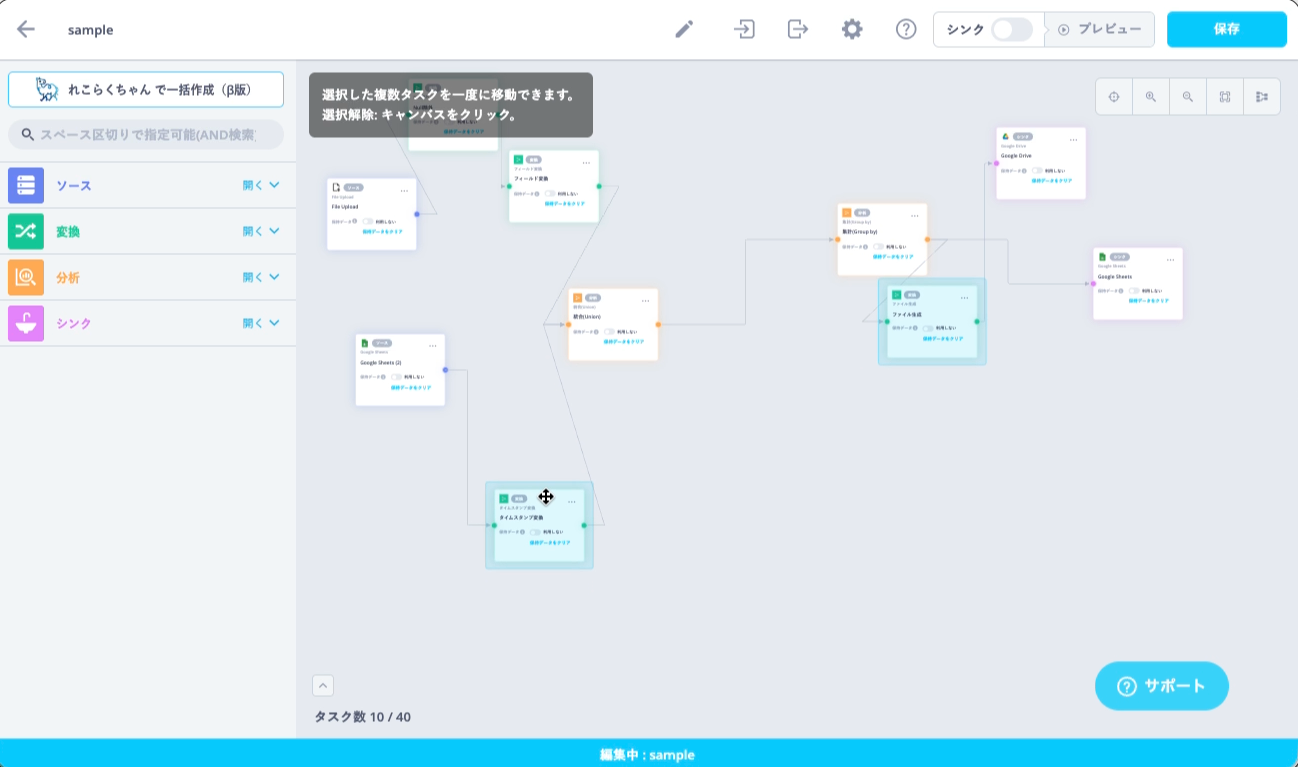Click the orange 分析 category icon
Image resolution: width=1298 pixels, height=767 pixels.
coord(26,277)
